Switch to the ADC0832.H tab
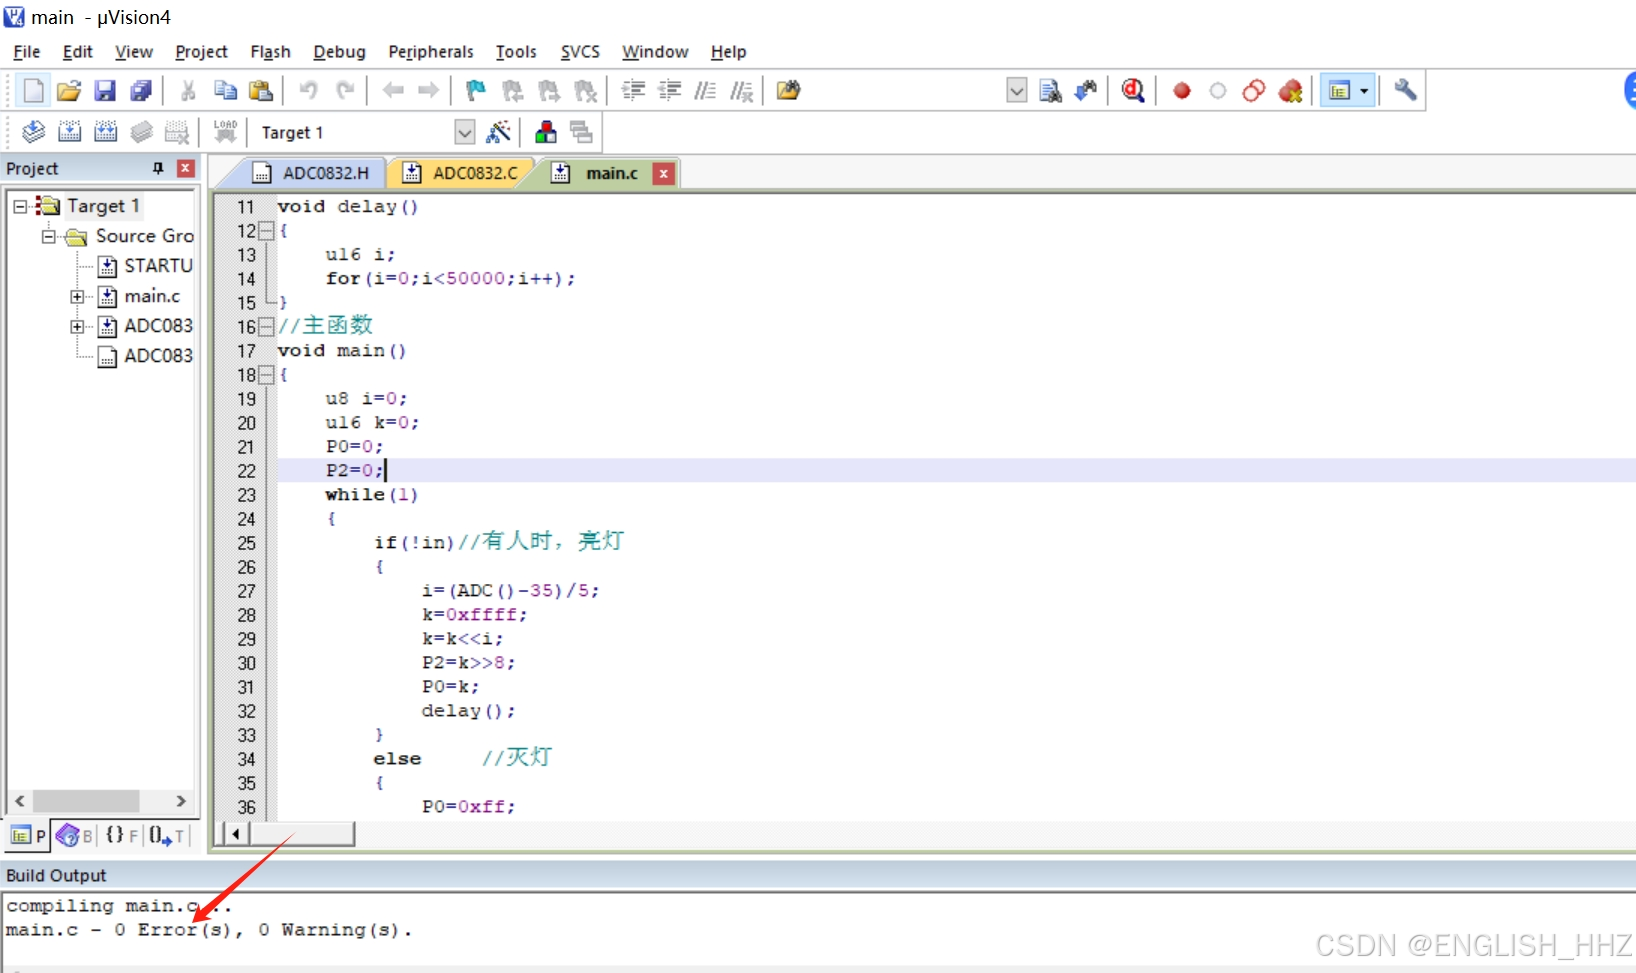Viewport: 1636px width, 973px height. click(313, 173)
